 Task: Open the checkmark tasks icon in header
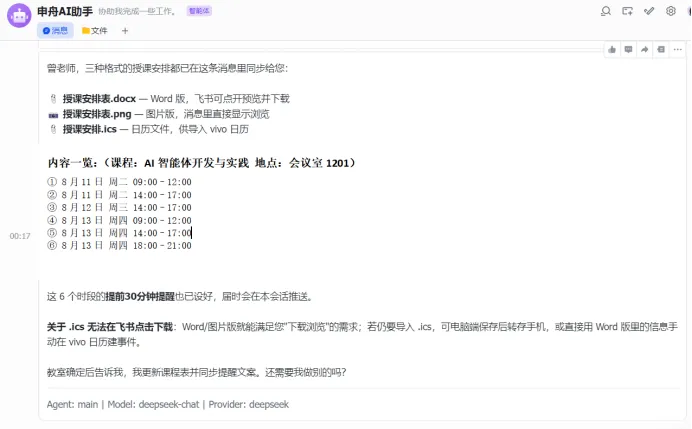point(649,11)
